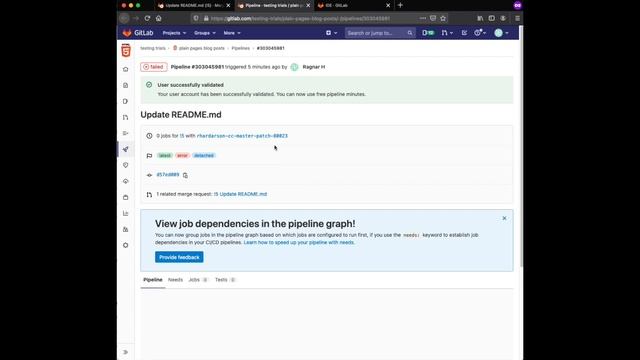This screenshot has width=640, height=360.
Task: Click the Provide feedback button
Action: pyautogui.click(x=179, y=257)
